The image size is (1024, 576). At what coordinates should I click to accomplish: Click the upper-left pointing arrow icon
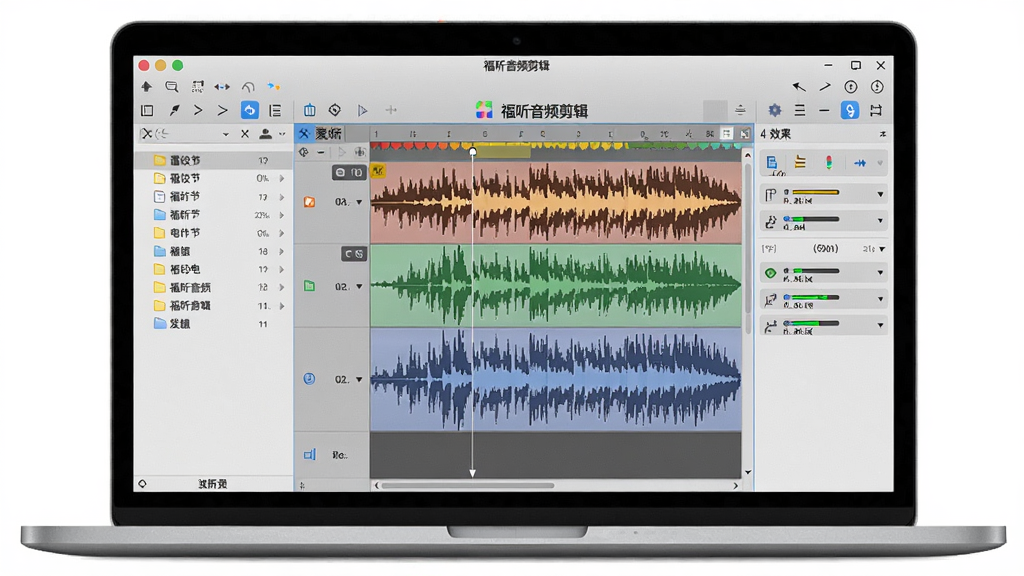(799, 87)
